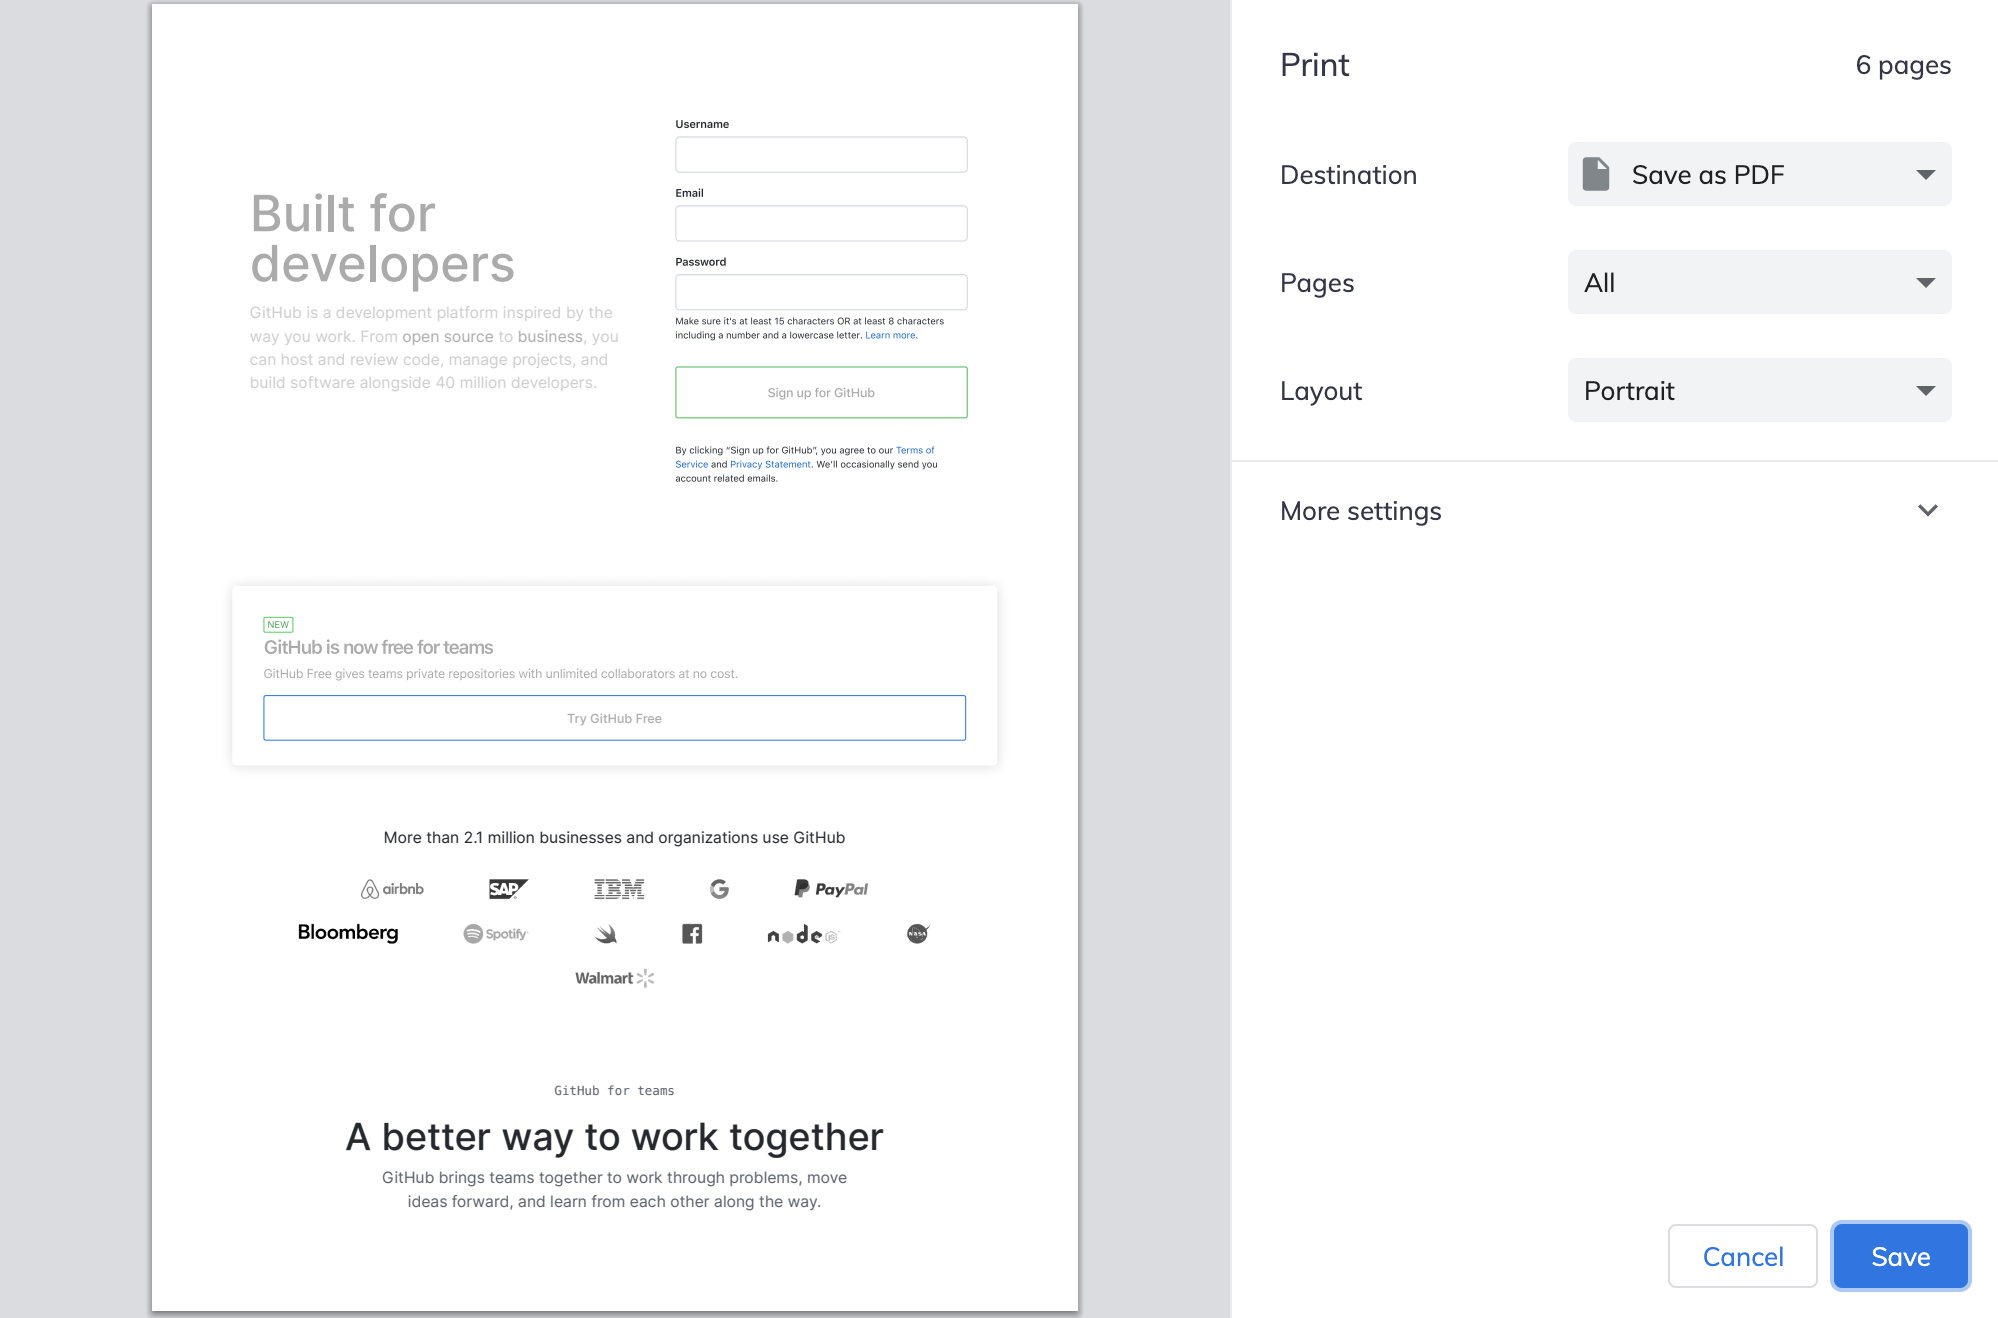This screenshot has height=1318, width=1998.
Task: Click the Try GitHub Free button
Action: pyautogui.click(x=614, y=718)
